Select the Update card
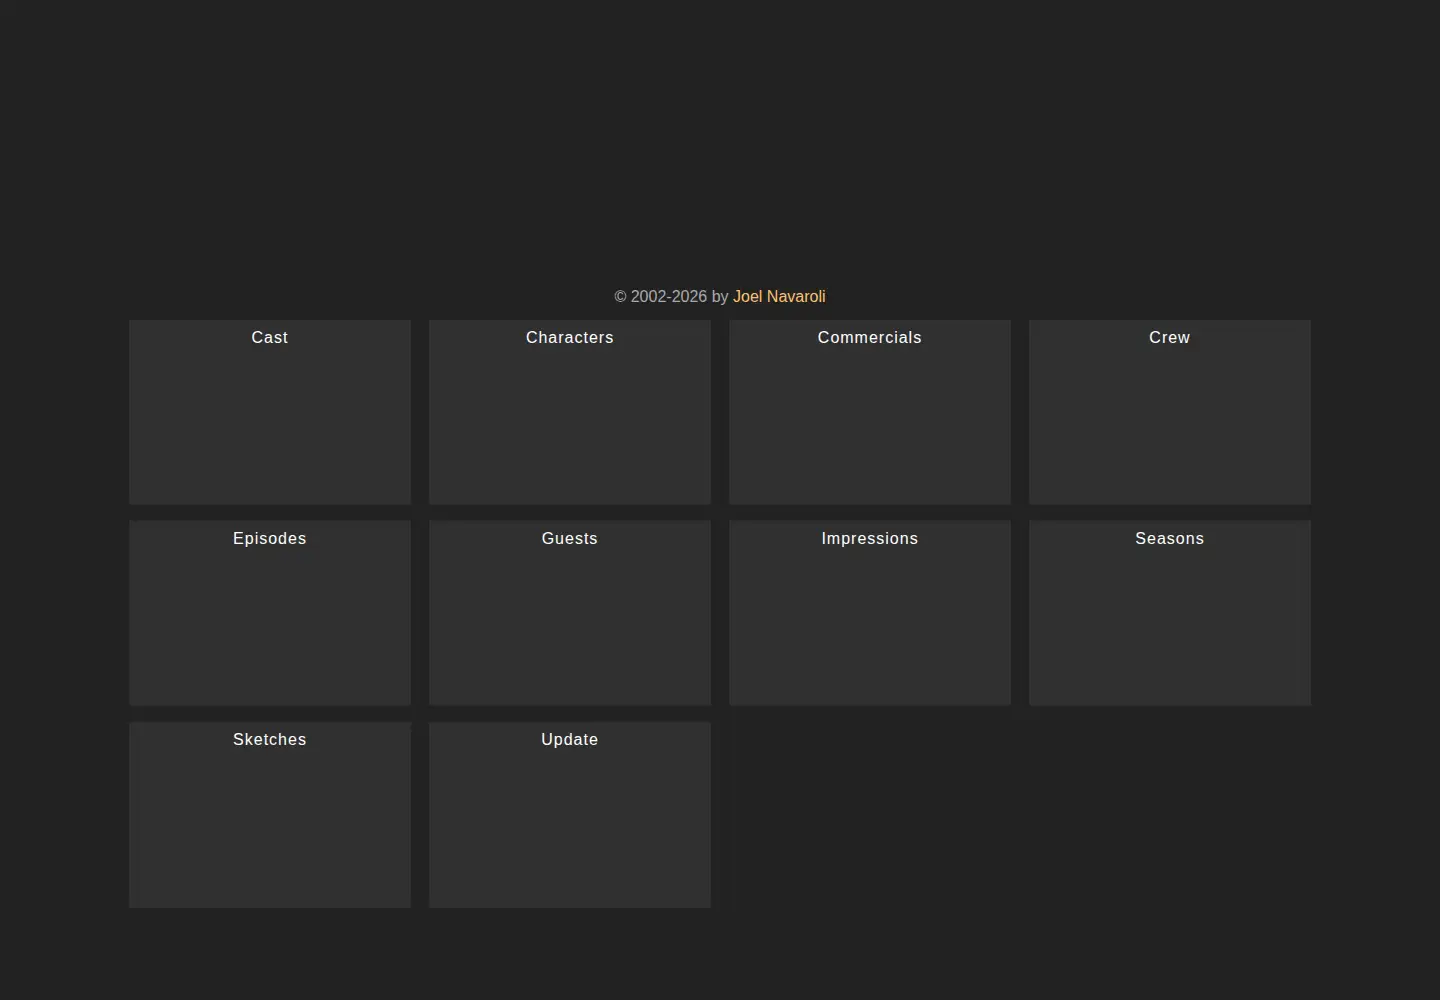The height and width of the screenshot is (1000, 1440). point(570,815)
